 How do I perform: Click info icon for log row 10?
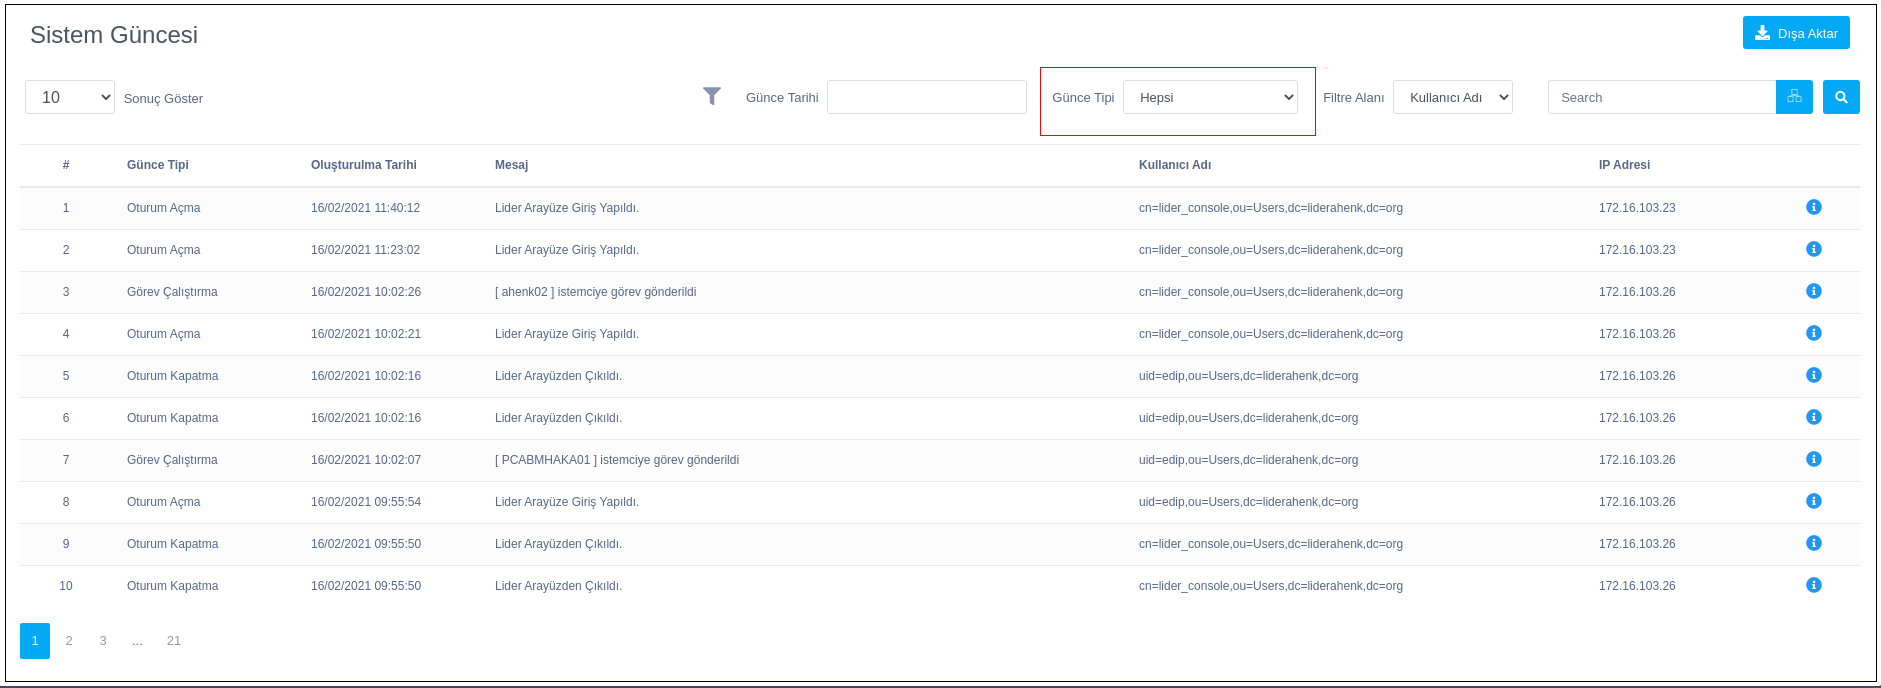(1813, 585)
